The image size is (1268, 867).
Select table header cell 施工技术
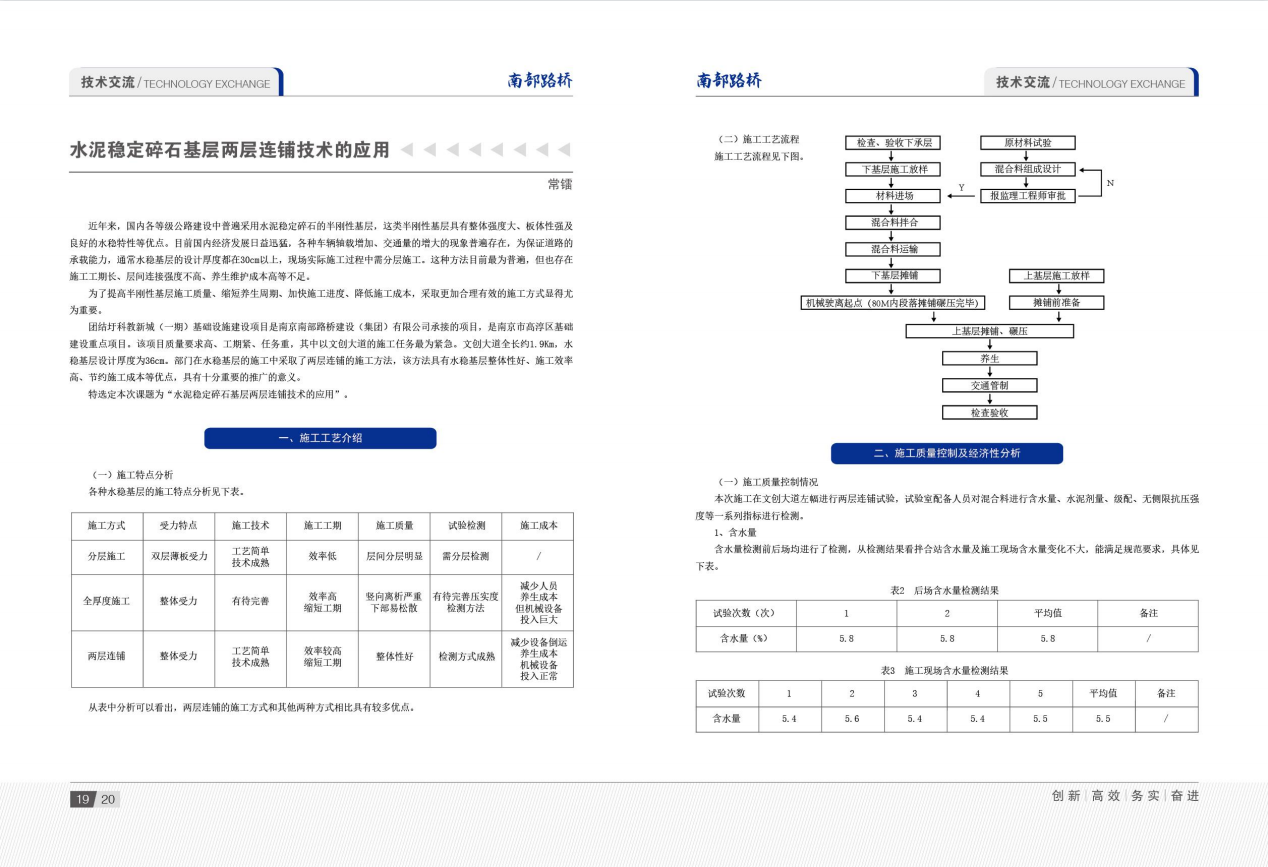(251, 526)
